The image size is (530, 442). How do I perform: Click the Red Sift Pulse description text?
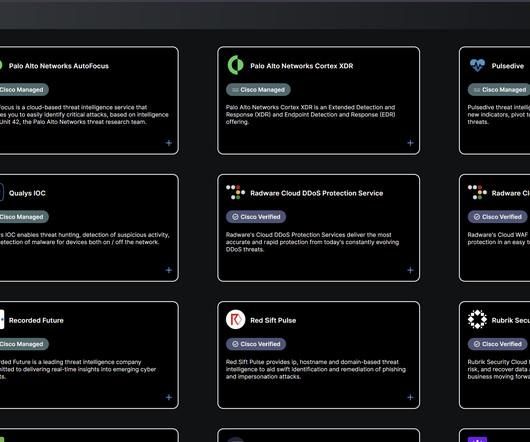[x=316, y=369]
